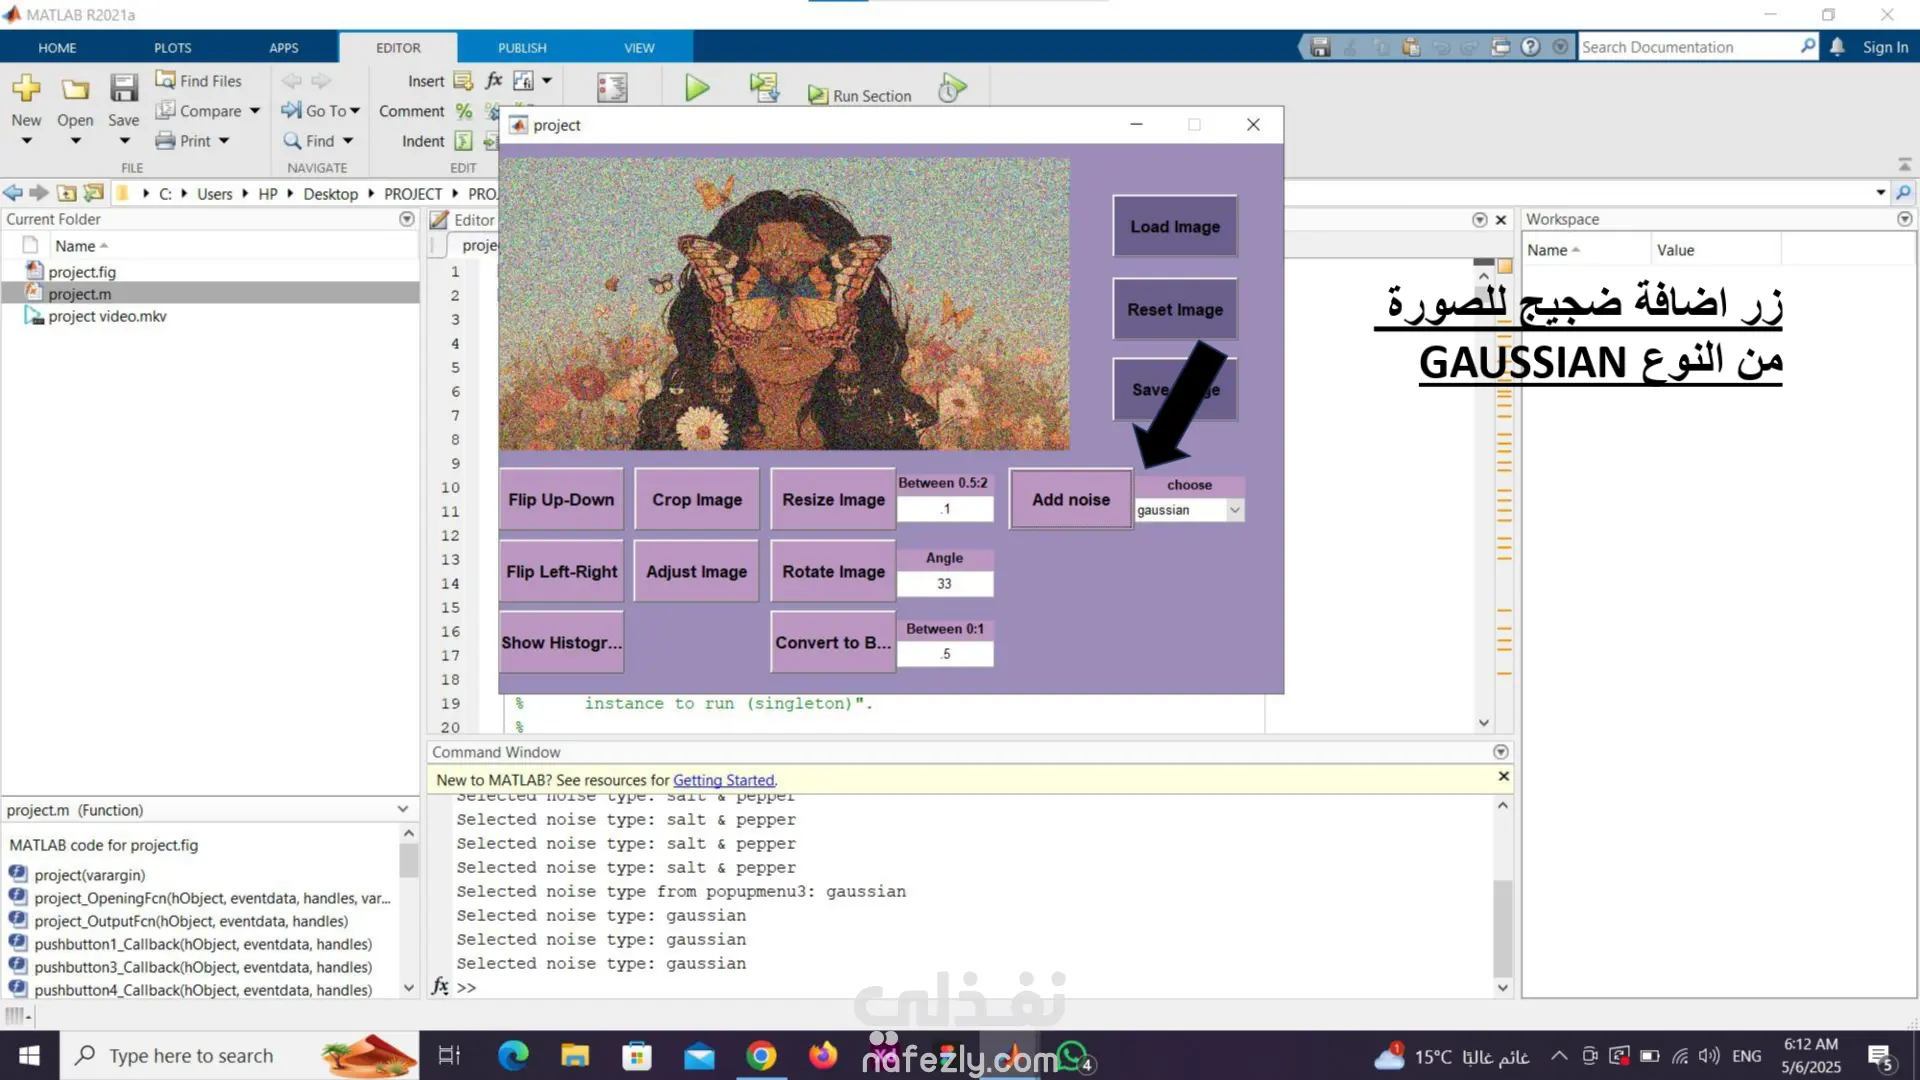Click Find Files in the toolbar
The image size is (1920, 1080).
[x=198, y=81]
